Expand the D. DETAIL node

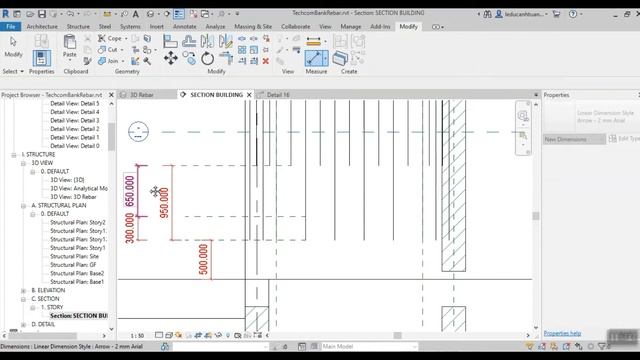pos(23,324)
